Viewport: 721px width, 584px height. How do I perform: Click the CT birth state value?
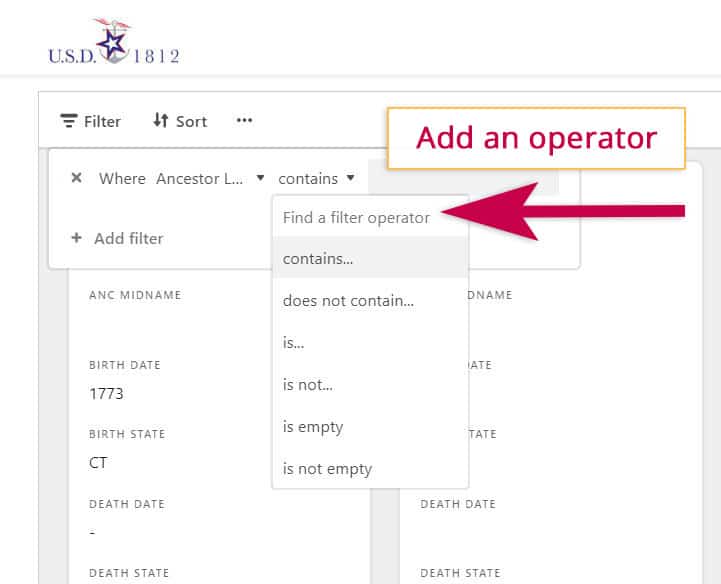coord(98,463)
